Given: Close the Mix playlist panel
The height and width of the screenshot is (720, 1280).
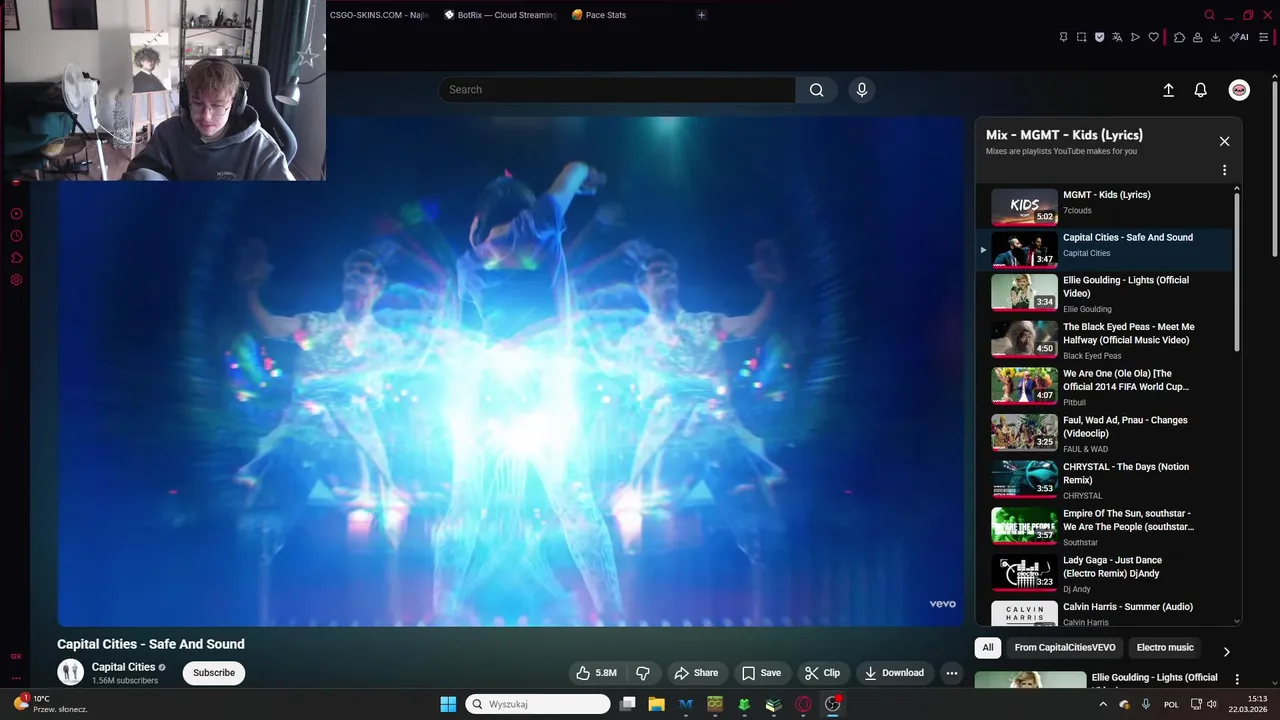Looking at the screenshot, I should pyautogui.click(x=1224, y=141).
